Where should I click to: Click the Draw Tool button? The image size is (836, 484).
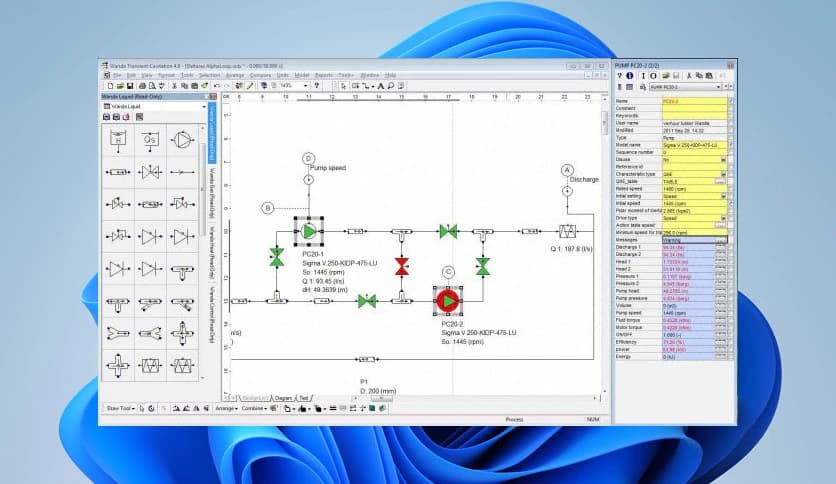pos(119,408)
